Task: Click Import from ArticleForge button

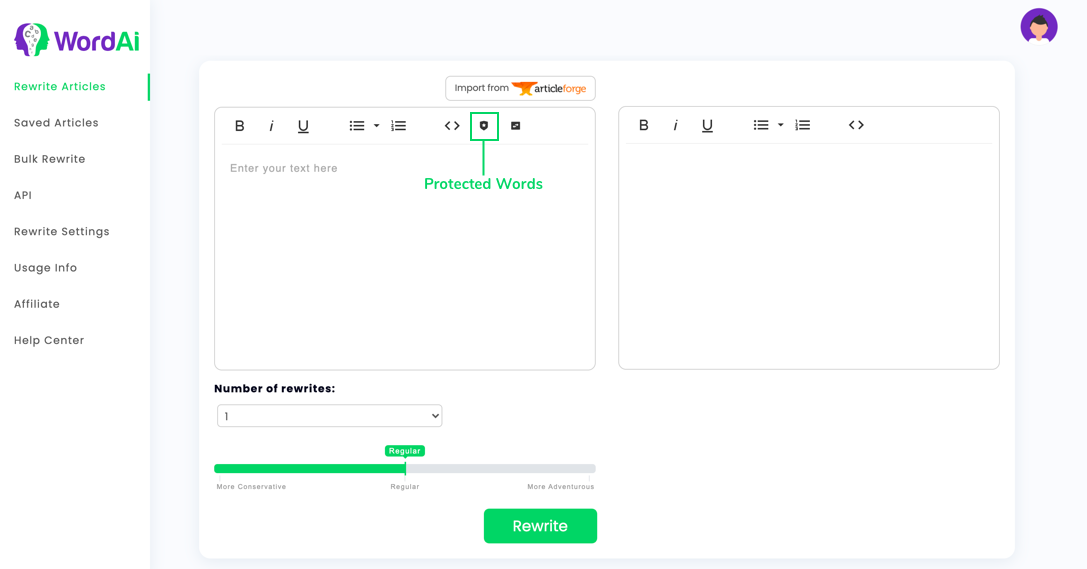Action: pos(520,88)
